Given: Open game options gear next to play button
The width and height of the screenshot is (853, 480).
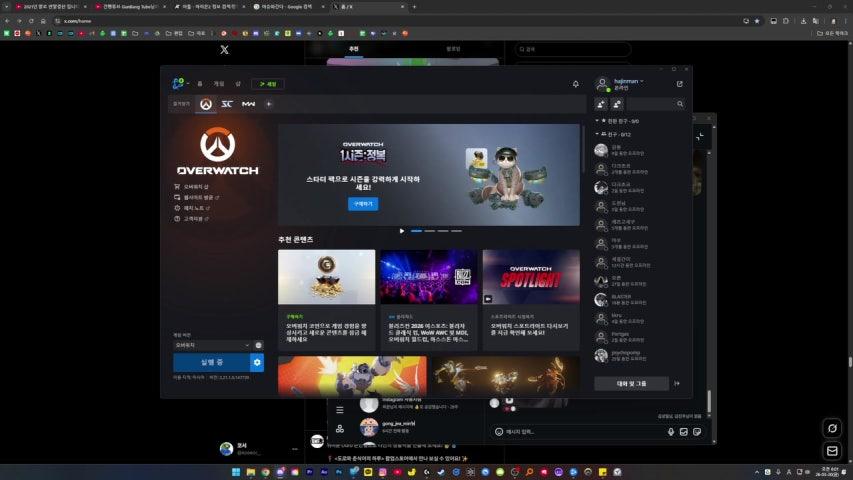Looking at the screenshot, I should pyautogui.click(x=257, y=362).
